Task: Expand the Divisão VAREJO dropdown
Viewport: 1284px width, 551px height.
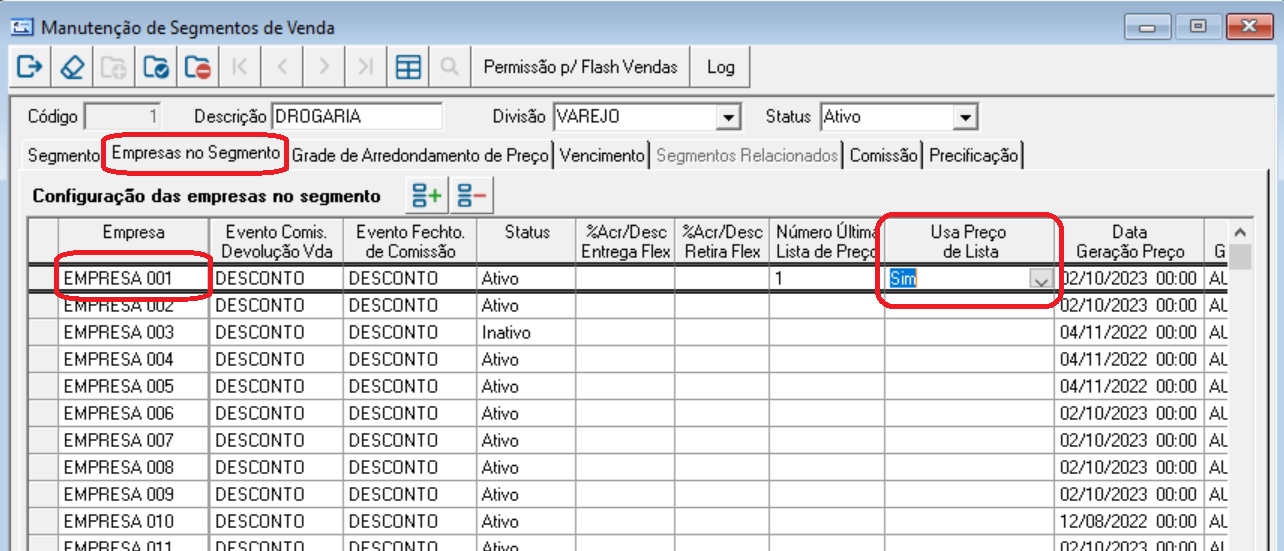Action: click(729, 117)
